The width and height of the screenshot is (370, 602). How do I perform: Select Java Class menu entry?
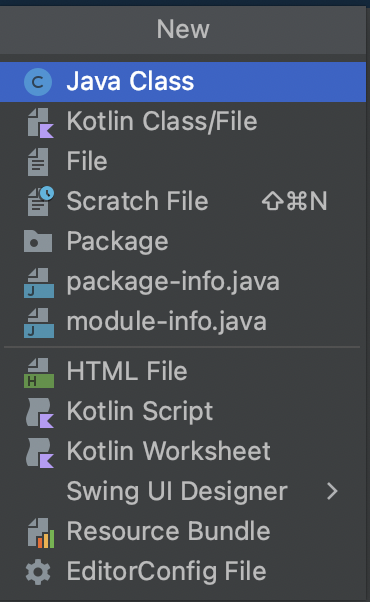click(183, 82)
